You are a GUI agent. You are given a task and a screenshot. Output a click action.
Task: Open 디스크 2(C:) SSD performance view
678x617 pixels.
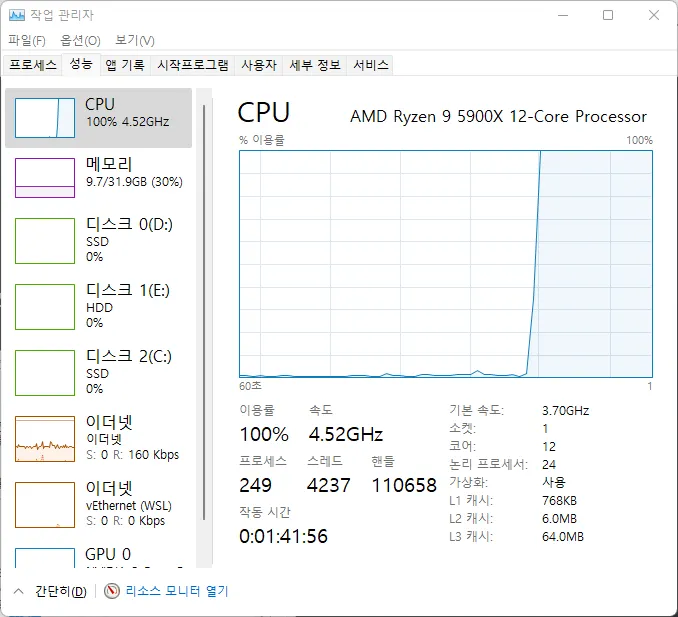click(100, 371)
